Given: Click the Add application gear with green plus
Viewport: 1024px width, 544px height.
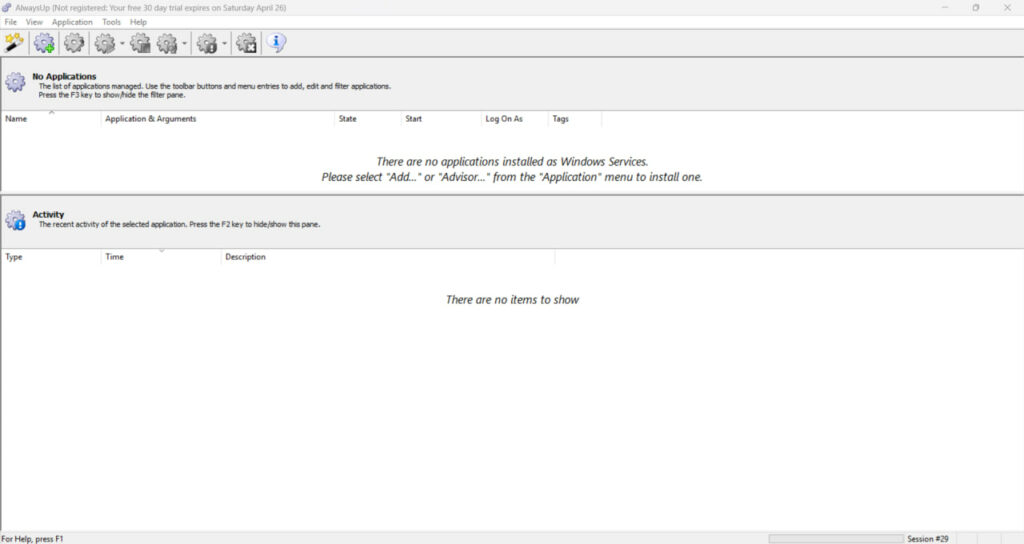Looking at the screenshot, I should click(x=44, y=43).
